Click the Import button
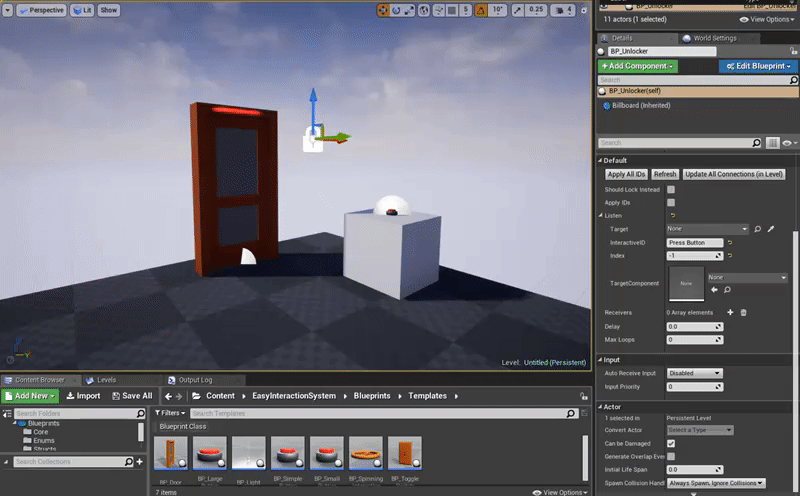Image resolution: width=800 pixels, height=496 pixels. 84,396
